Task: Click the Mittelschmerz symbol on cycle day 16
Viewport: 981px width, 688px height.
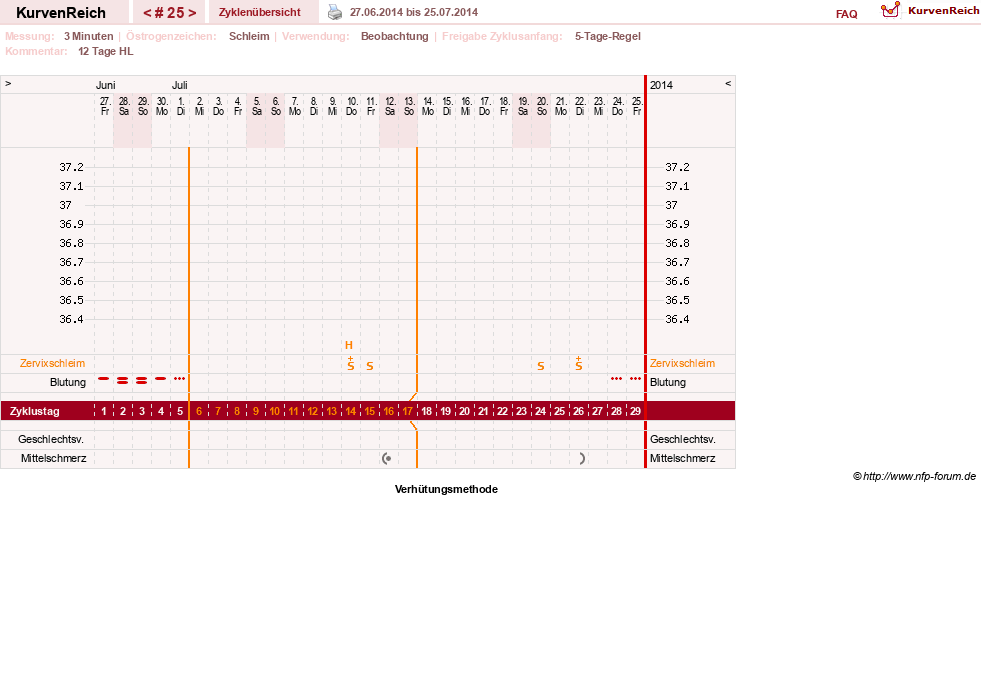Action: [387, 458]
